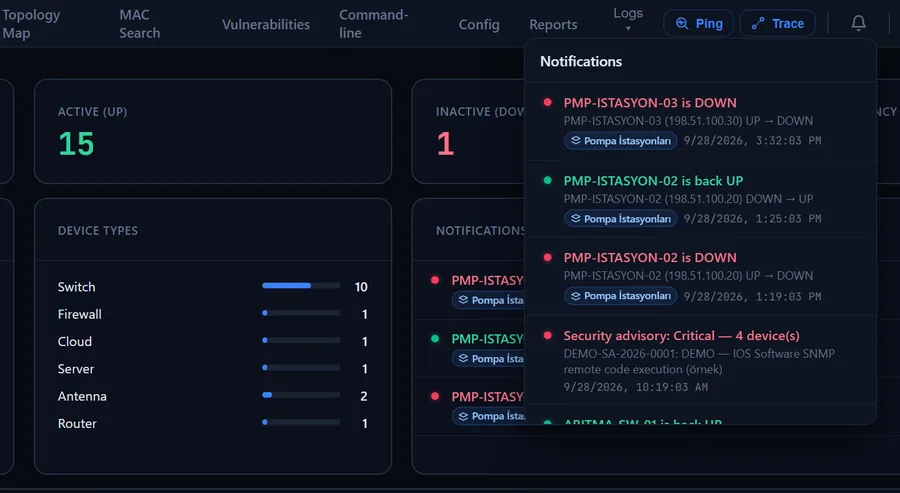Click the Ping magnifier icon

(682, 24)
